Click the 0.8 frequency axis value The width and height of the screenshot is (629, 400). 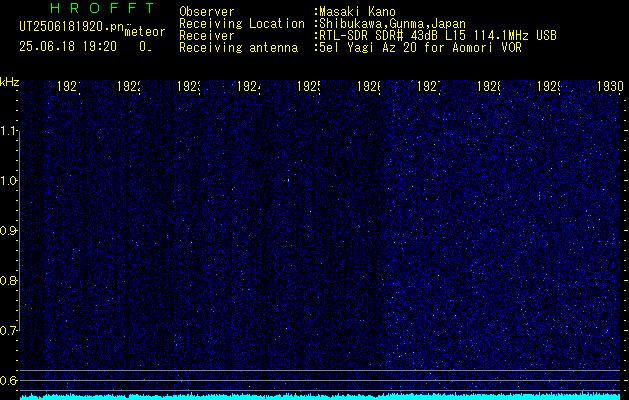pyautogui.click(x=8, y=280)
